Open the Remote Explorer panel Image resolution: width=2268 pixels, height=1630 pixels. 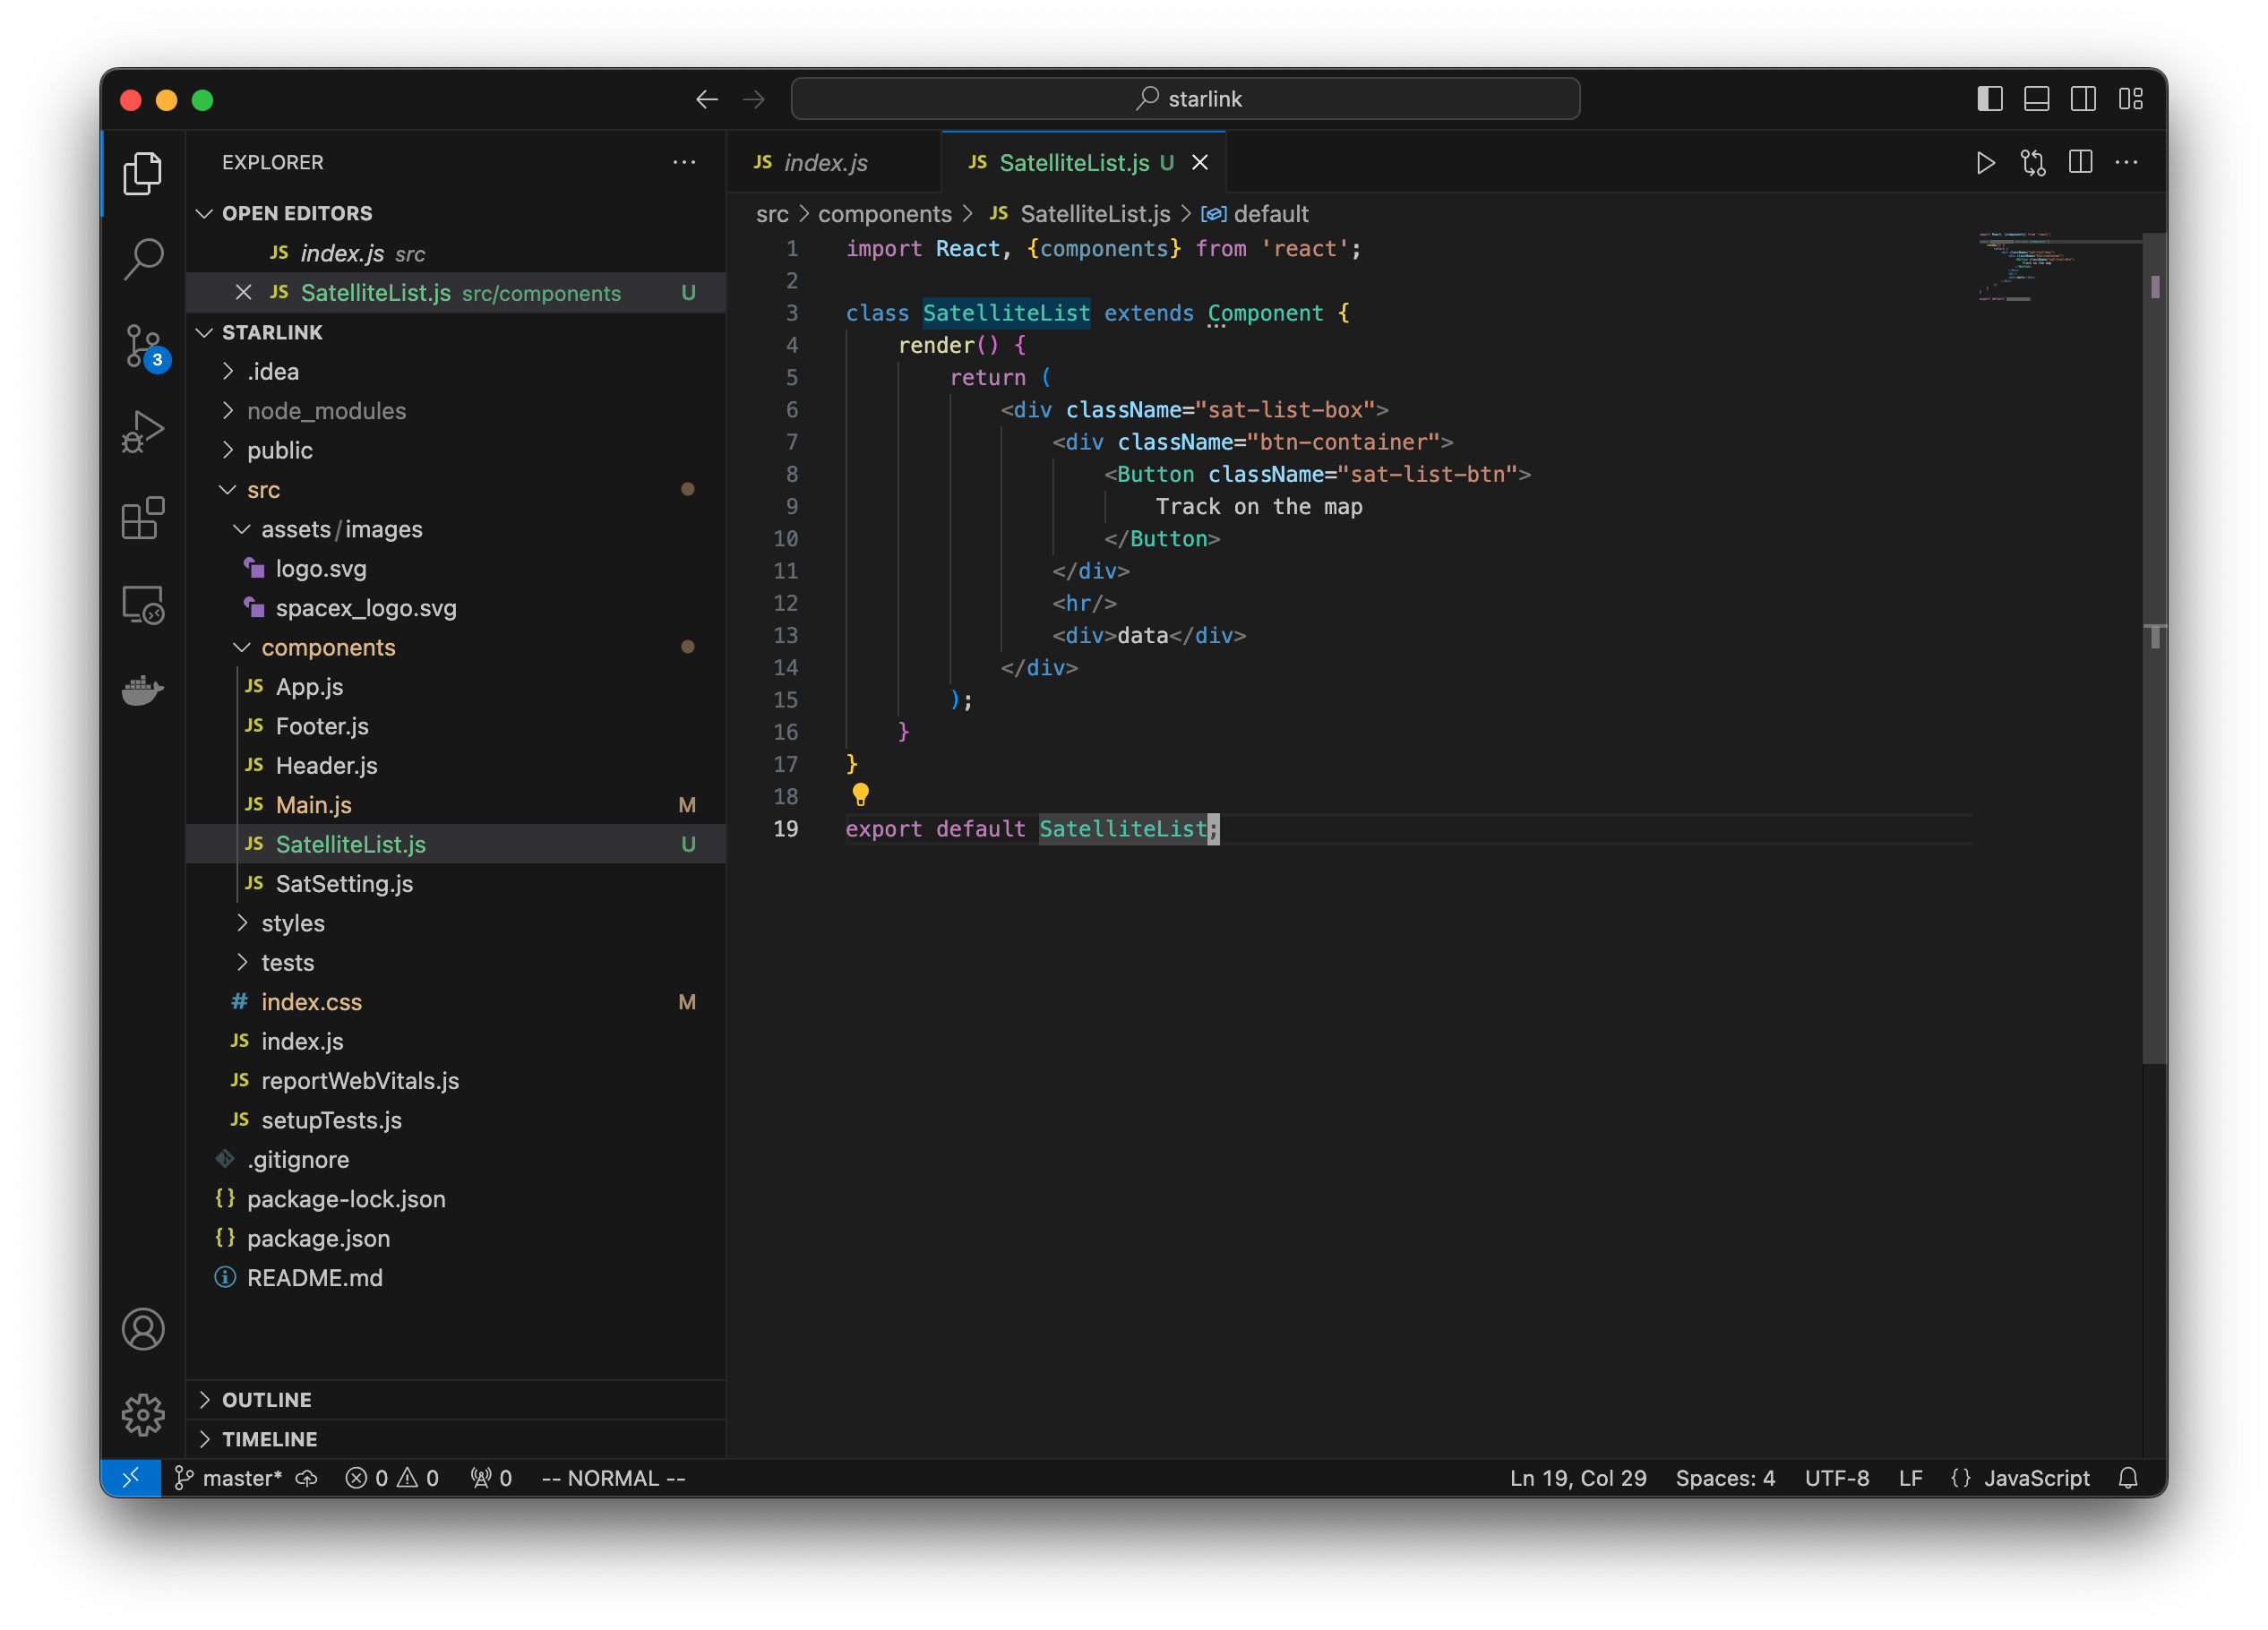click(143, 604)
